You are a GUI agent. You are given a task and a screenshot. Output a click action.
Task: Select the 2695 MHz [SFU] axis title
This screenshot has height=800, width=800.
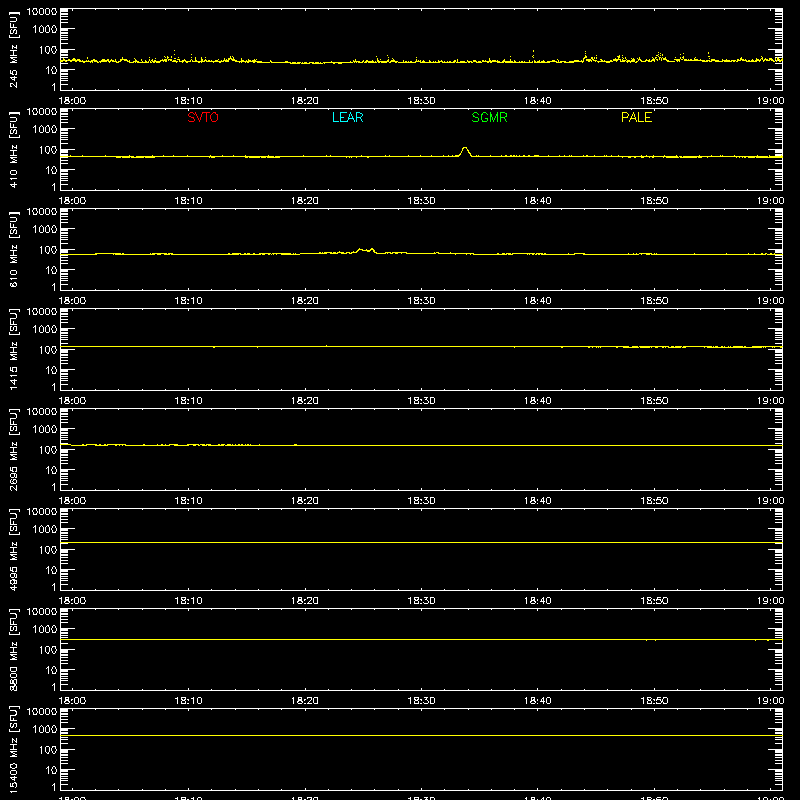[14, 449]
